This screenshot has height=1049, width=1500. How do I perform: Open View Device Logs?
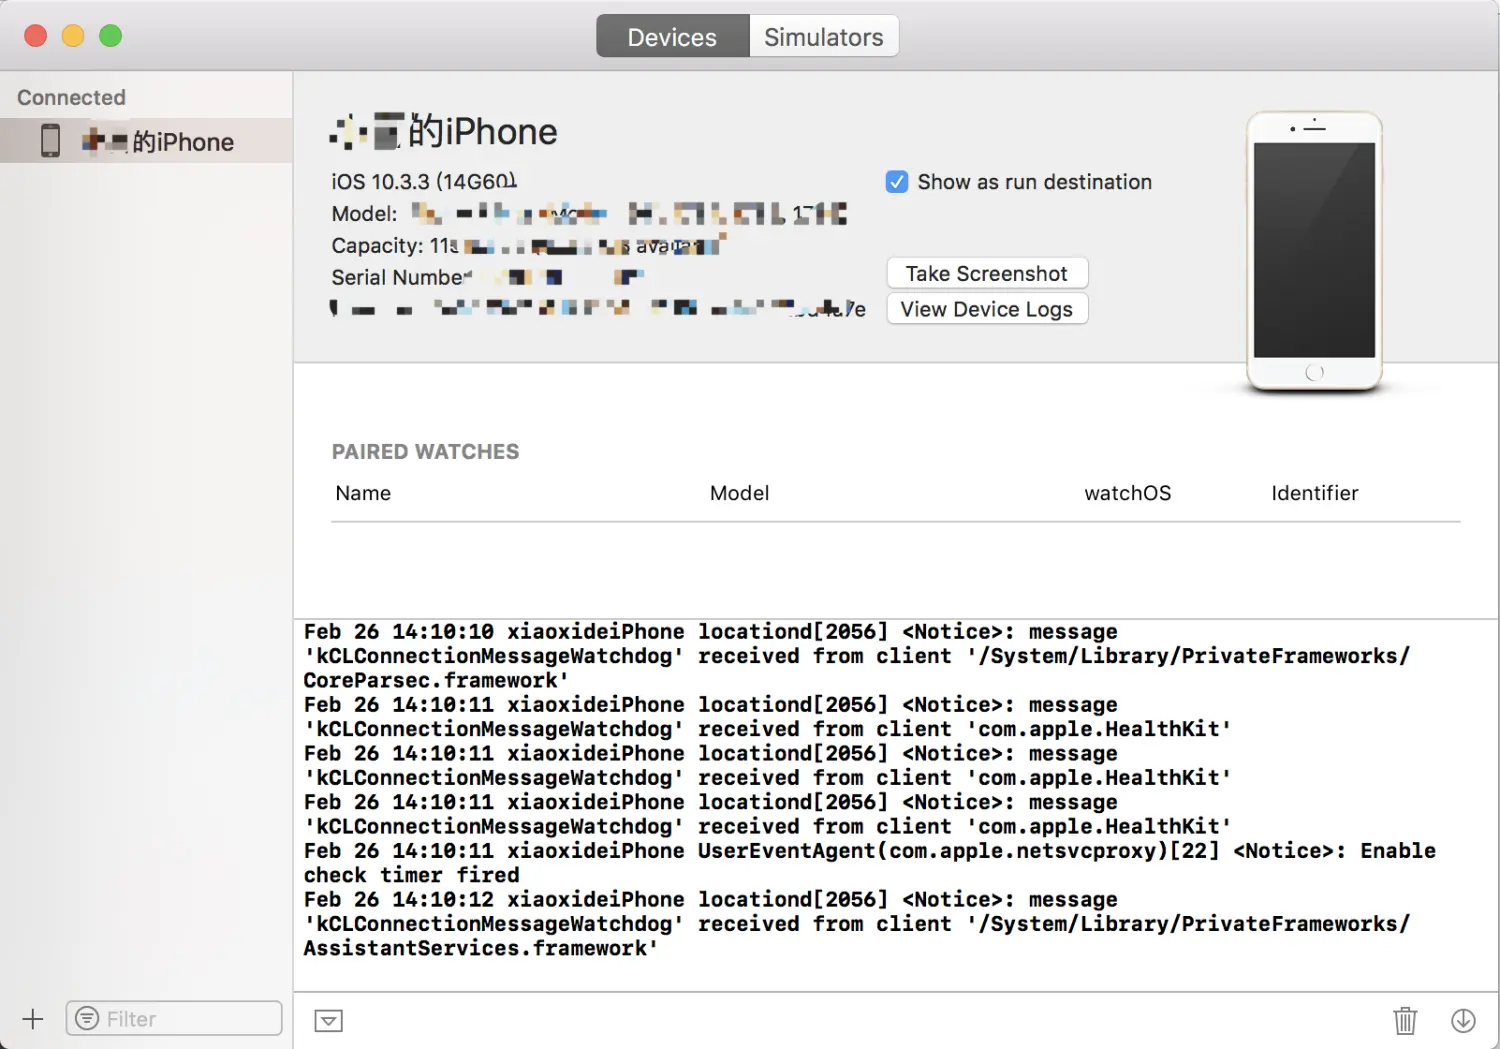pyautogui.click(x=987, y=309)
